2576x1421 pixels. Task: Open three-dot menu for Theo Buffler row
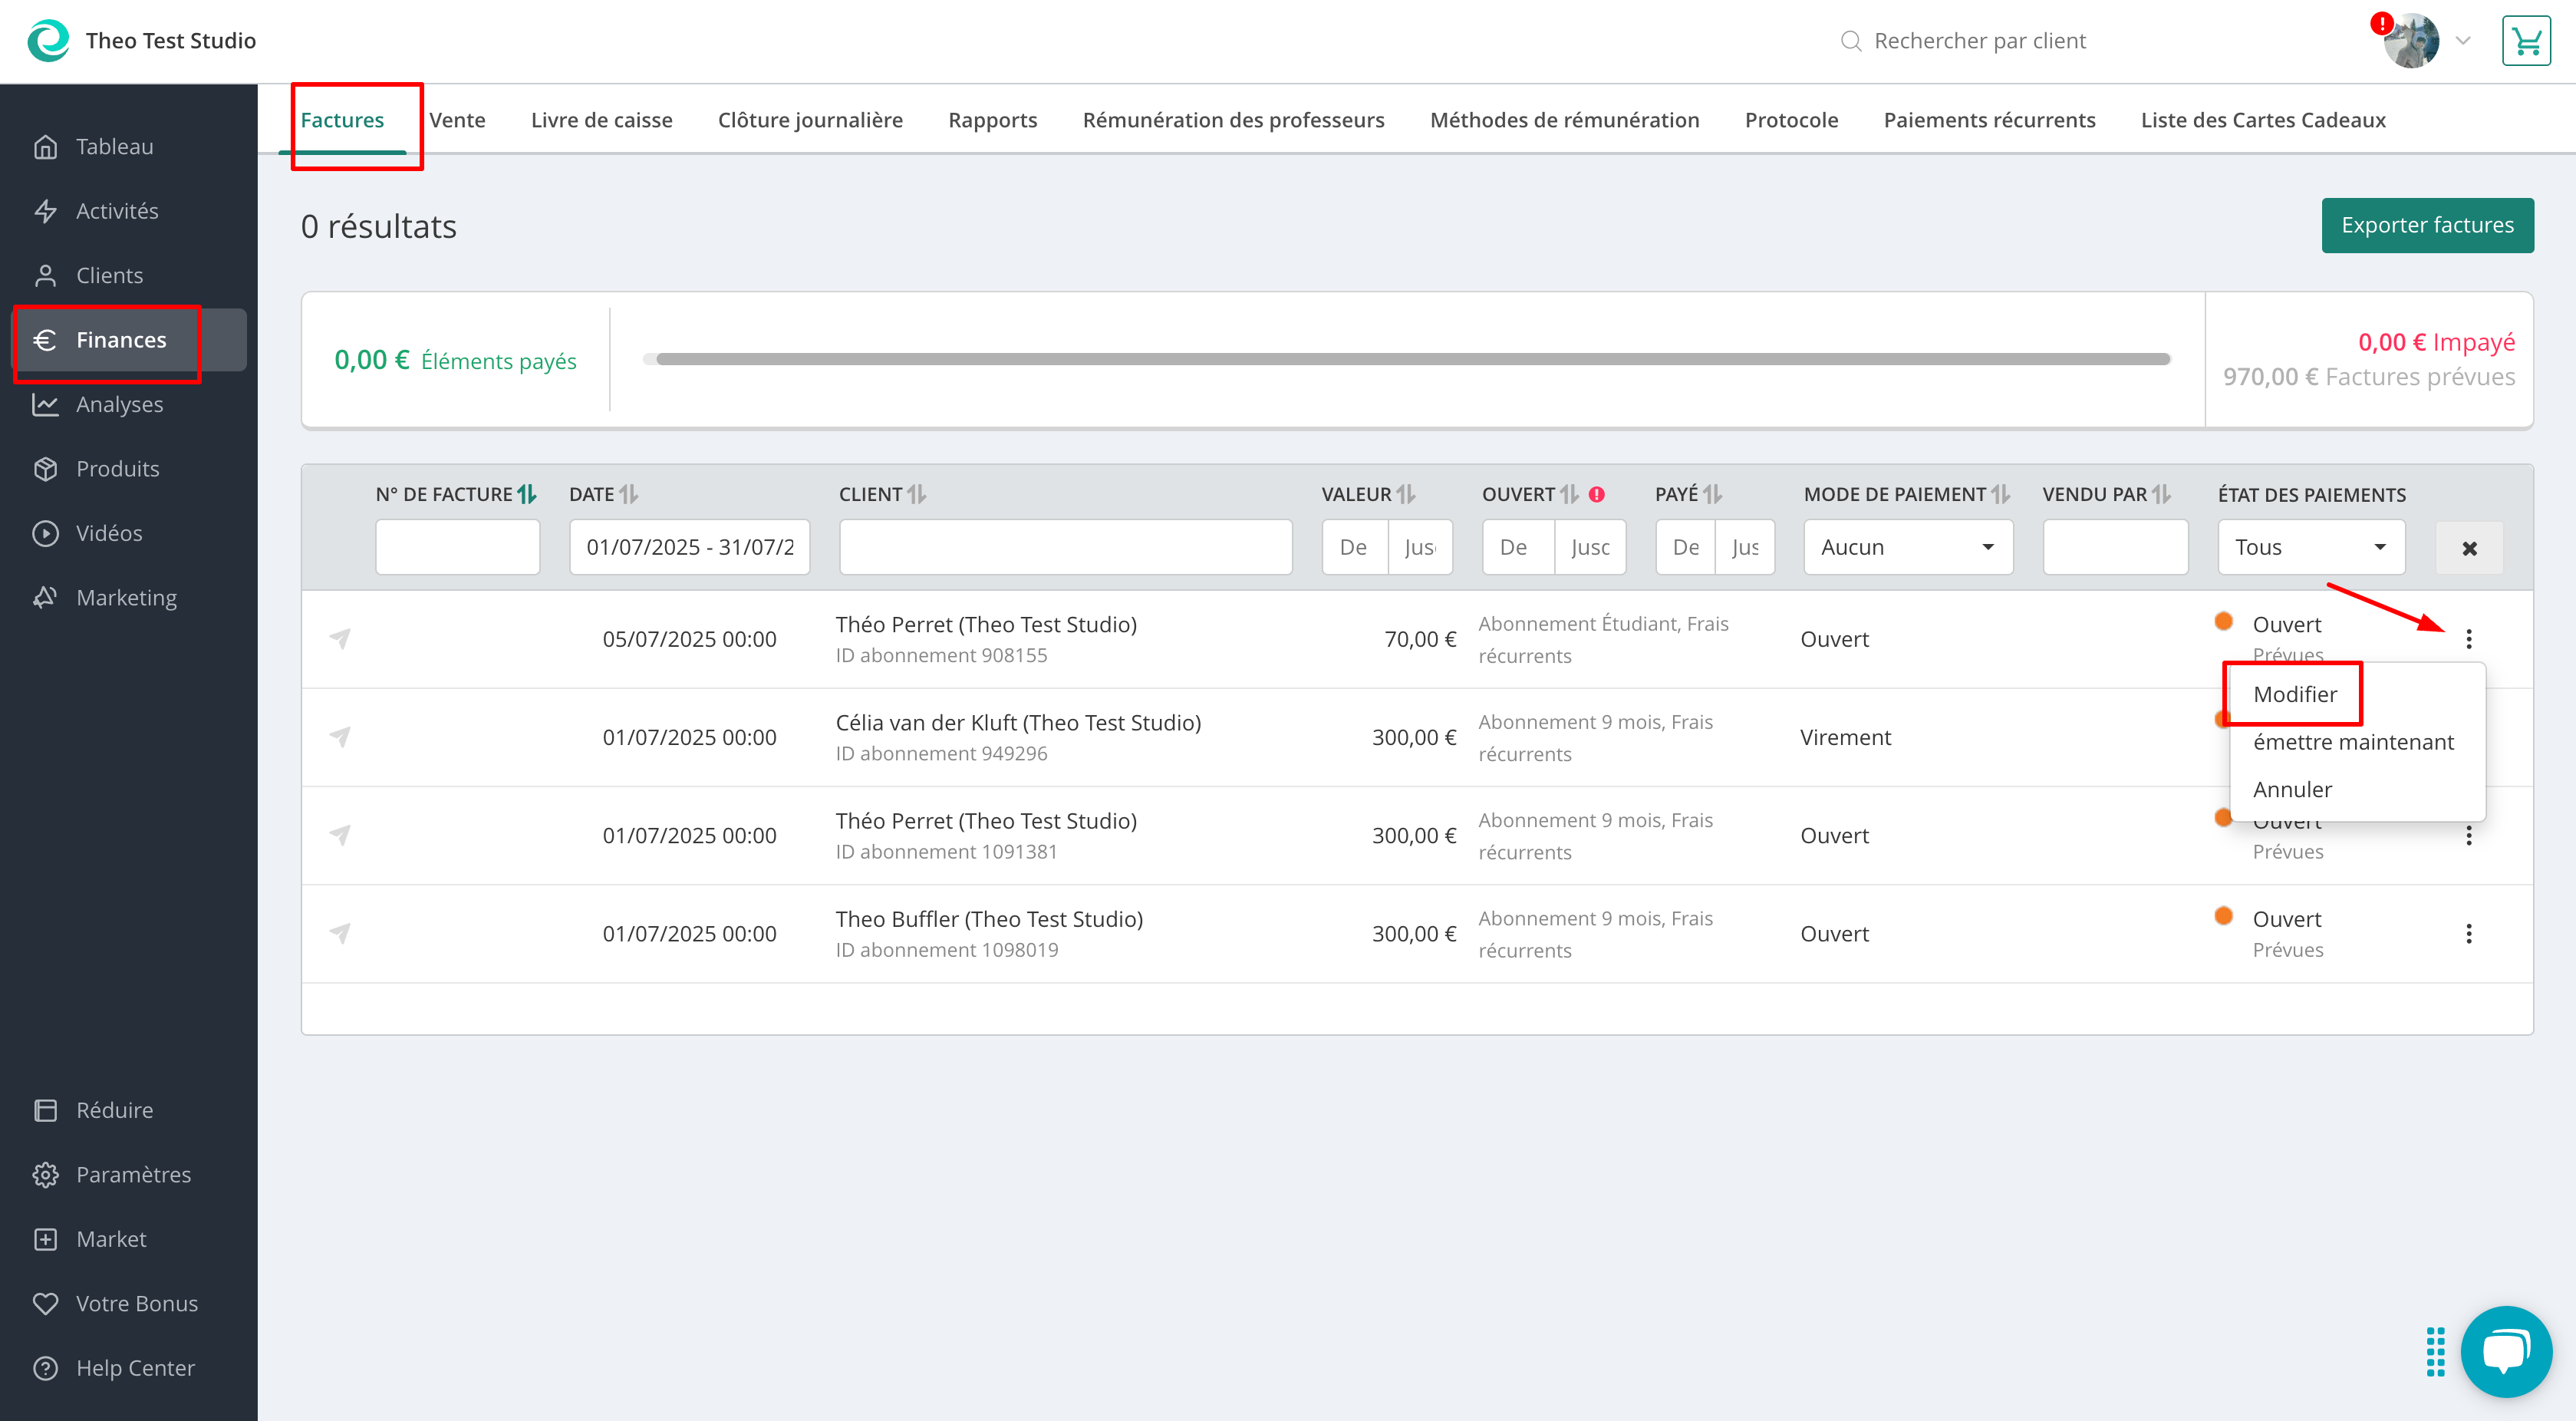[2469, 934]
